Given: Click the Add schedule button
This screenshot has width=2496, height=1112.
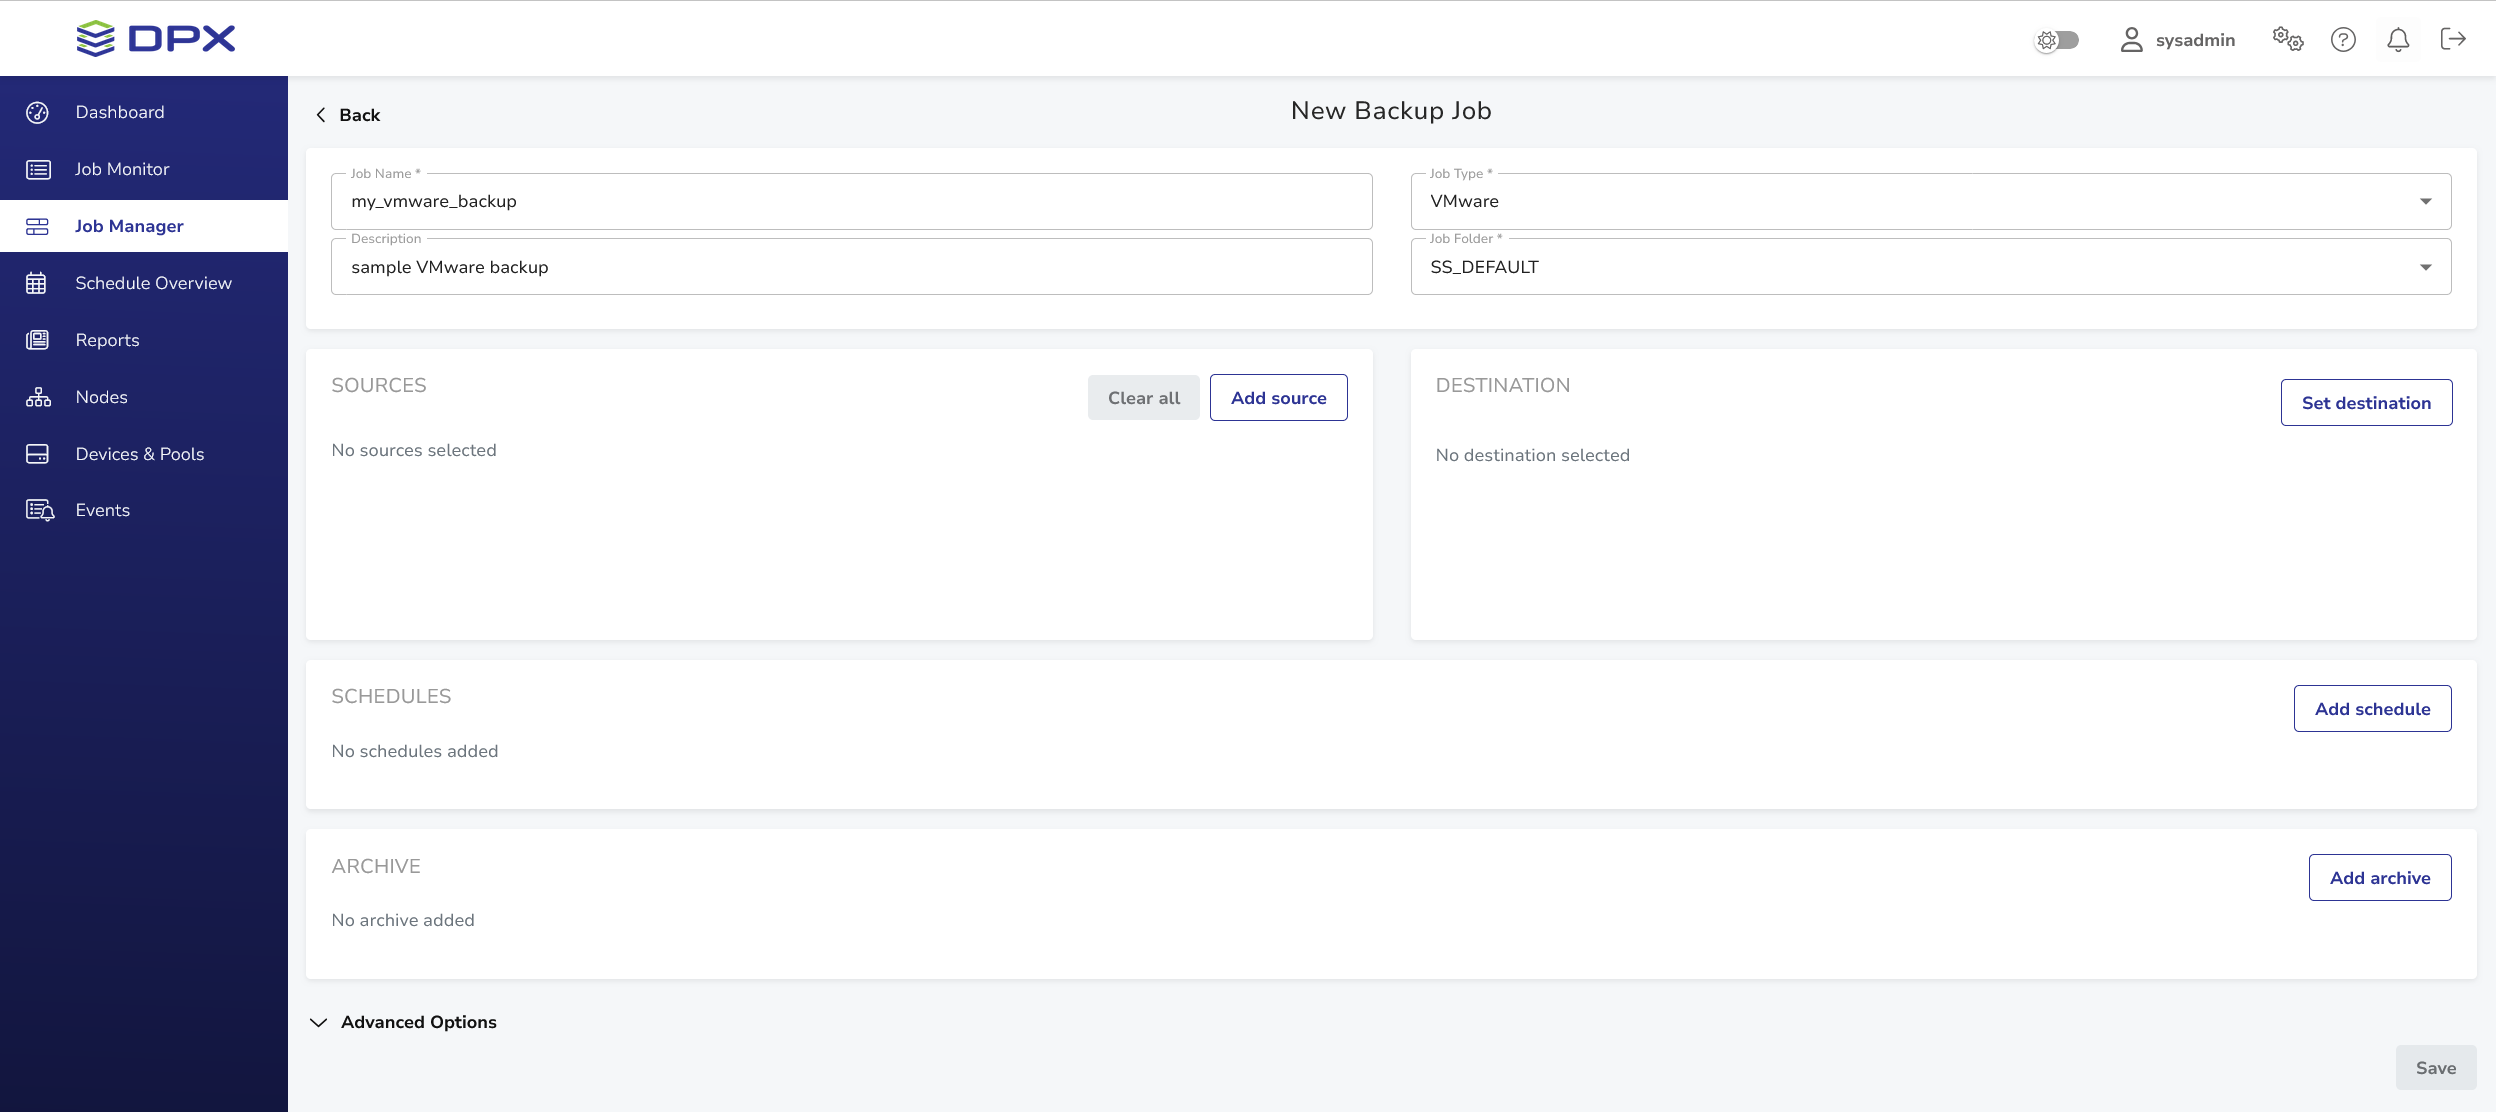Looking at the screenshot, I should (2372, 709).
